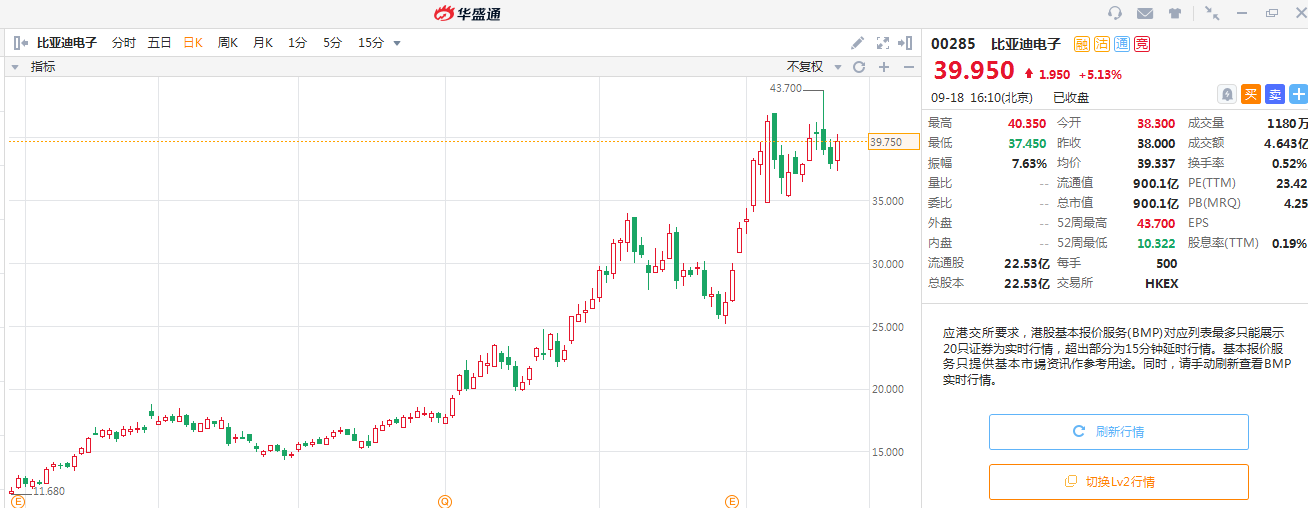This screenshot has height=508, width=1308.
Task: Switch to 15分 fifteen-minute chart
Action: pyautogui.click(x=371, y=43)
